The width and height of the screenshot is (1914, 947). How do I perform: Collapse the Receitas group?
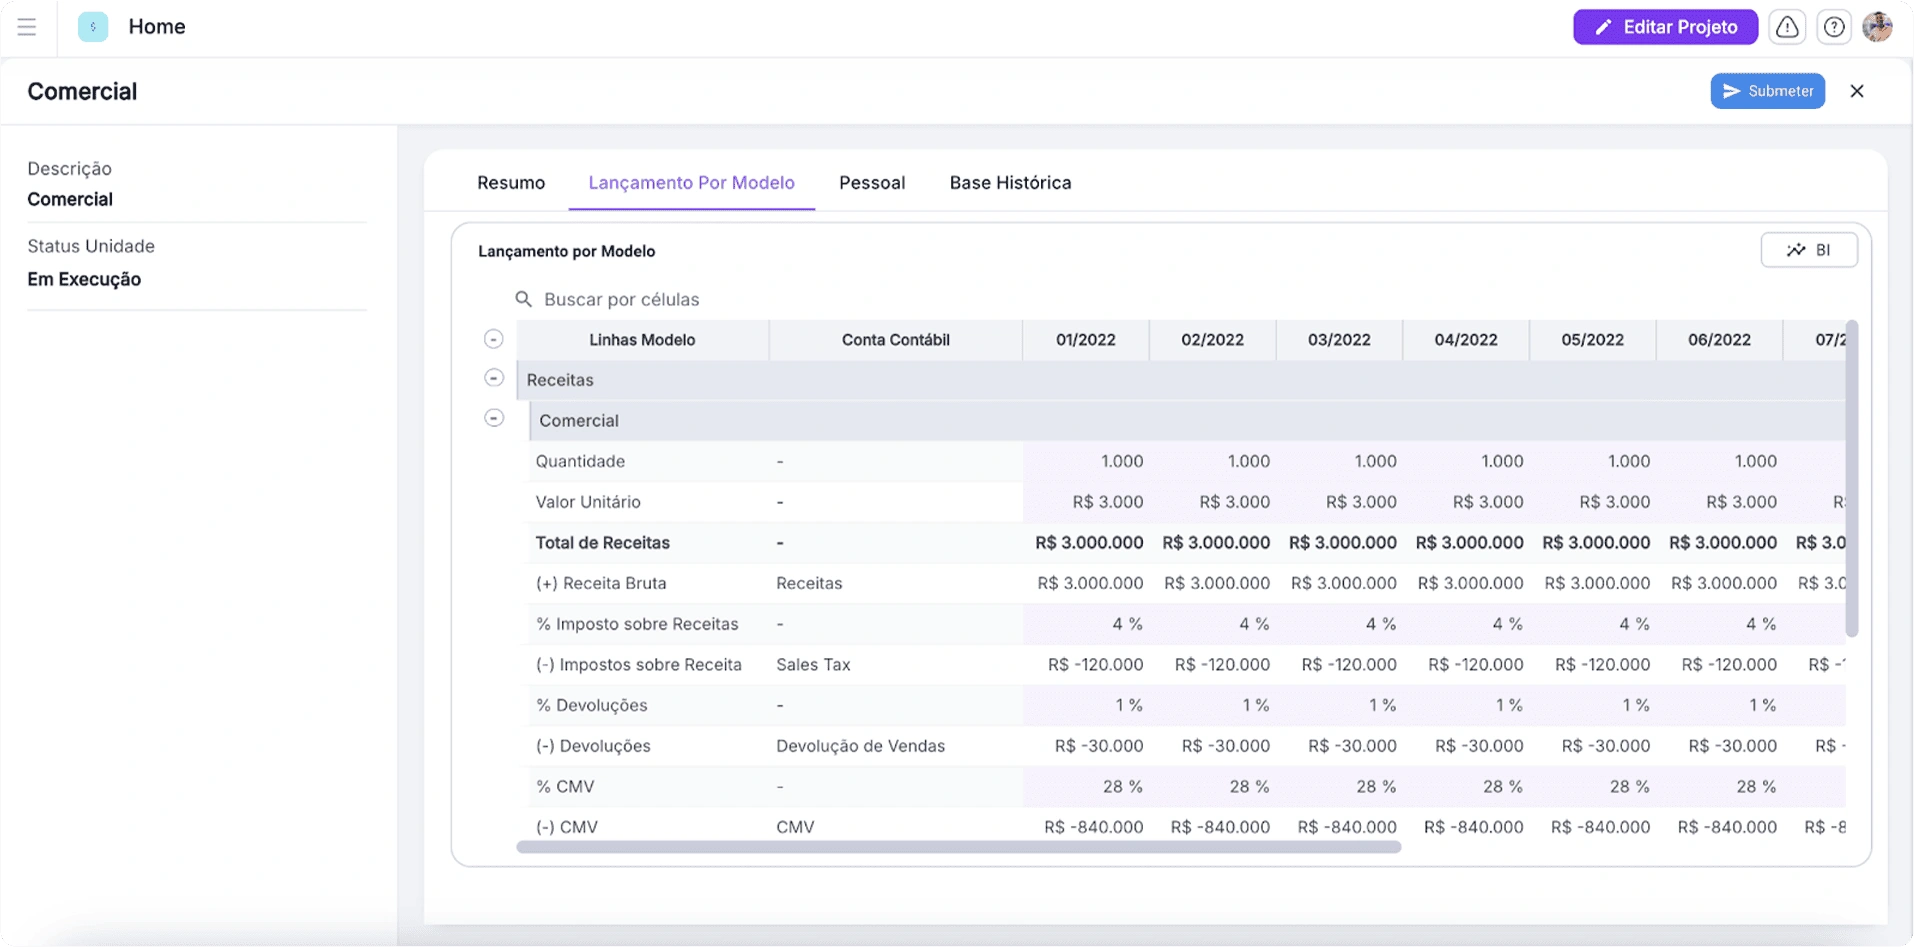(x=494, y=378)
